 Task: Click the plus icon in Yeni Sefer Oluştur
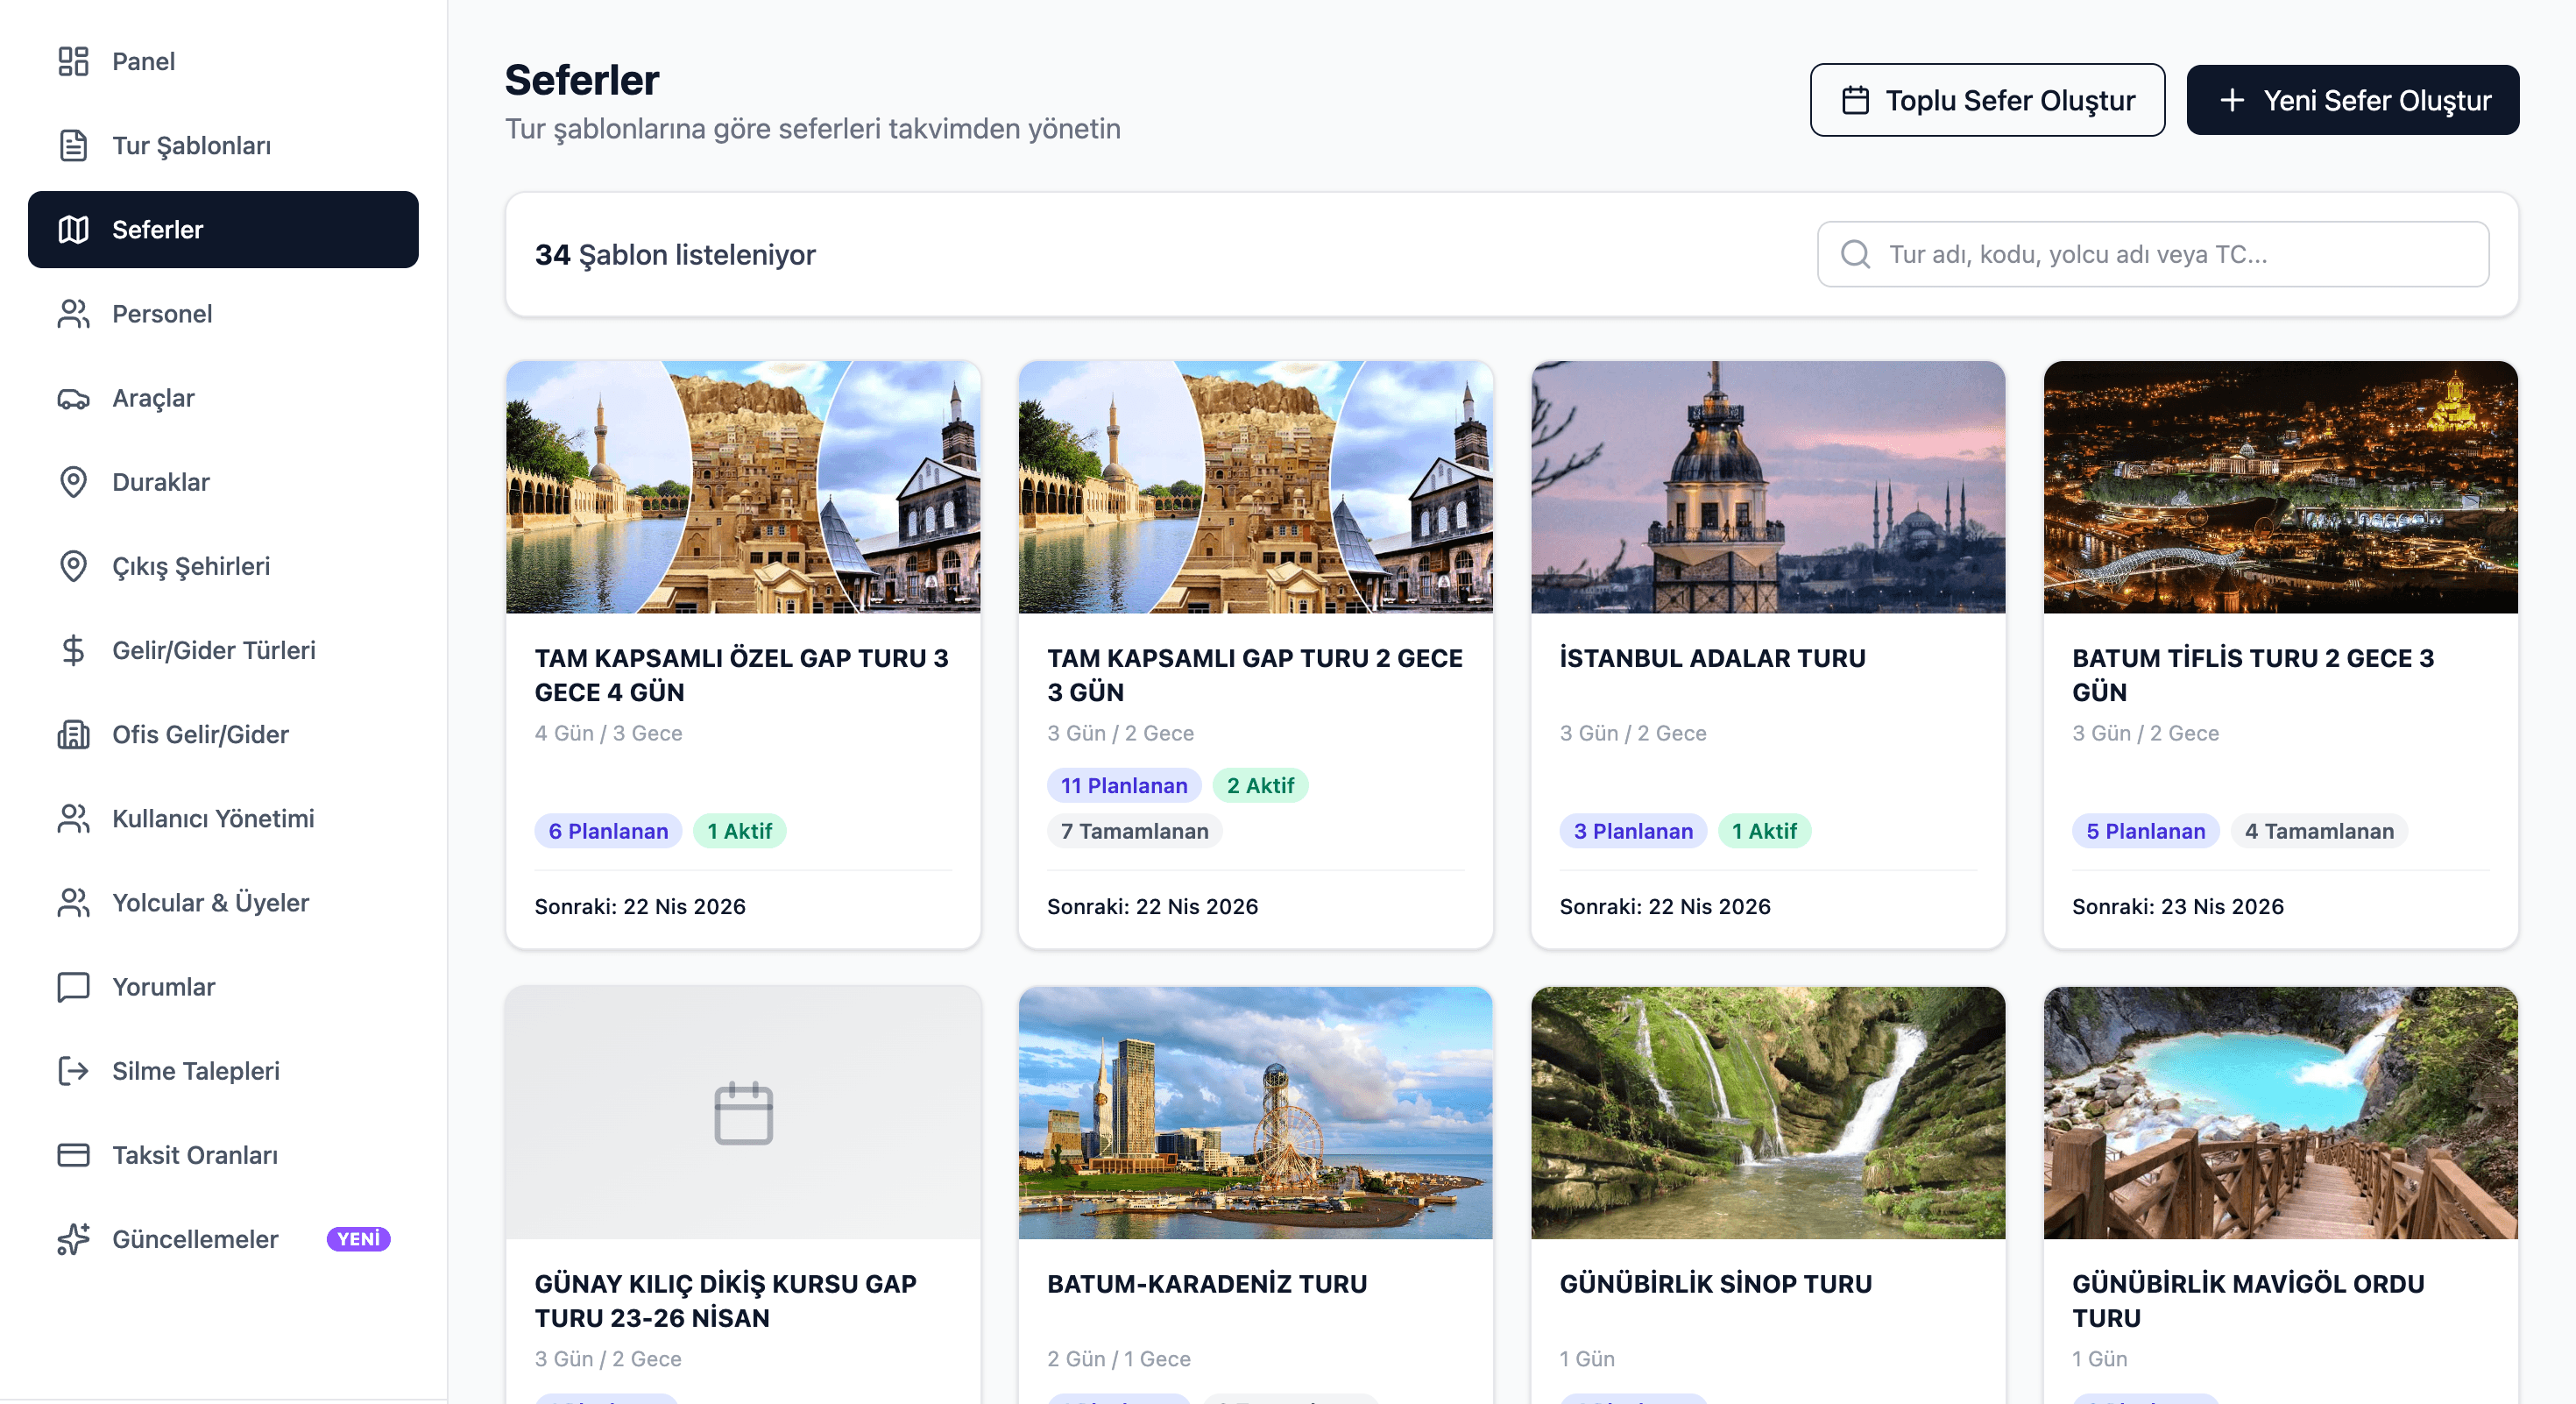pyautogui.click(x=2232, y=100)
